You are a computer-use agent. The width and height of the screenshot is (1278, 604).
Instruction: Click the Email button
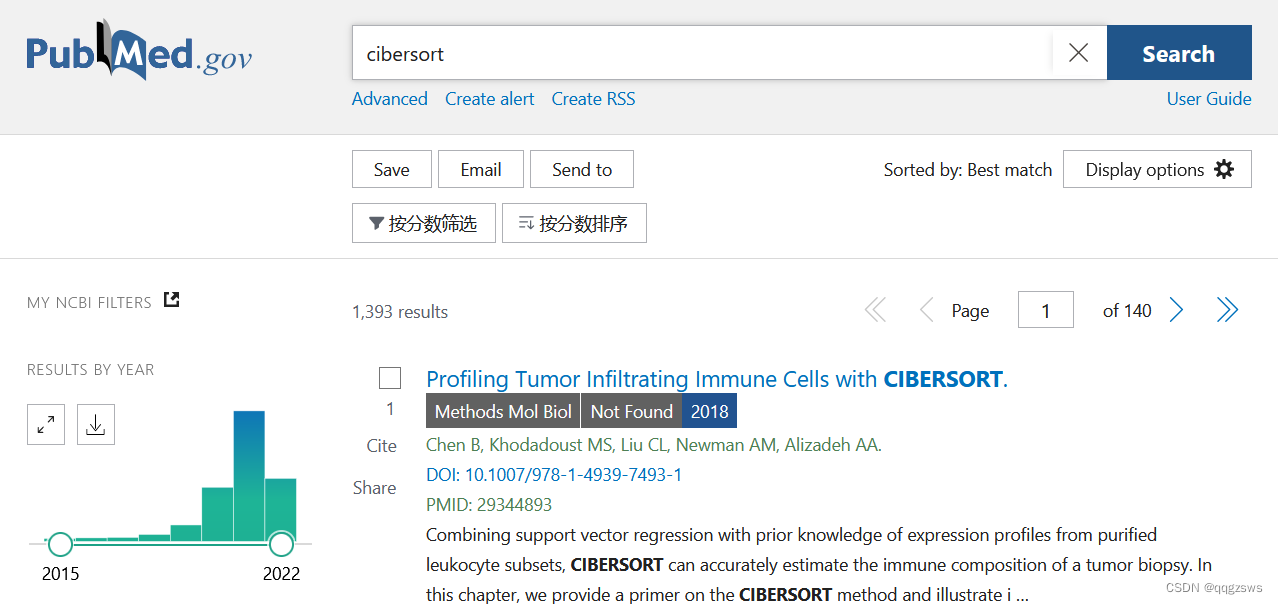(480, 169)
